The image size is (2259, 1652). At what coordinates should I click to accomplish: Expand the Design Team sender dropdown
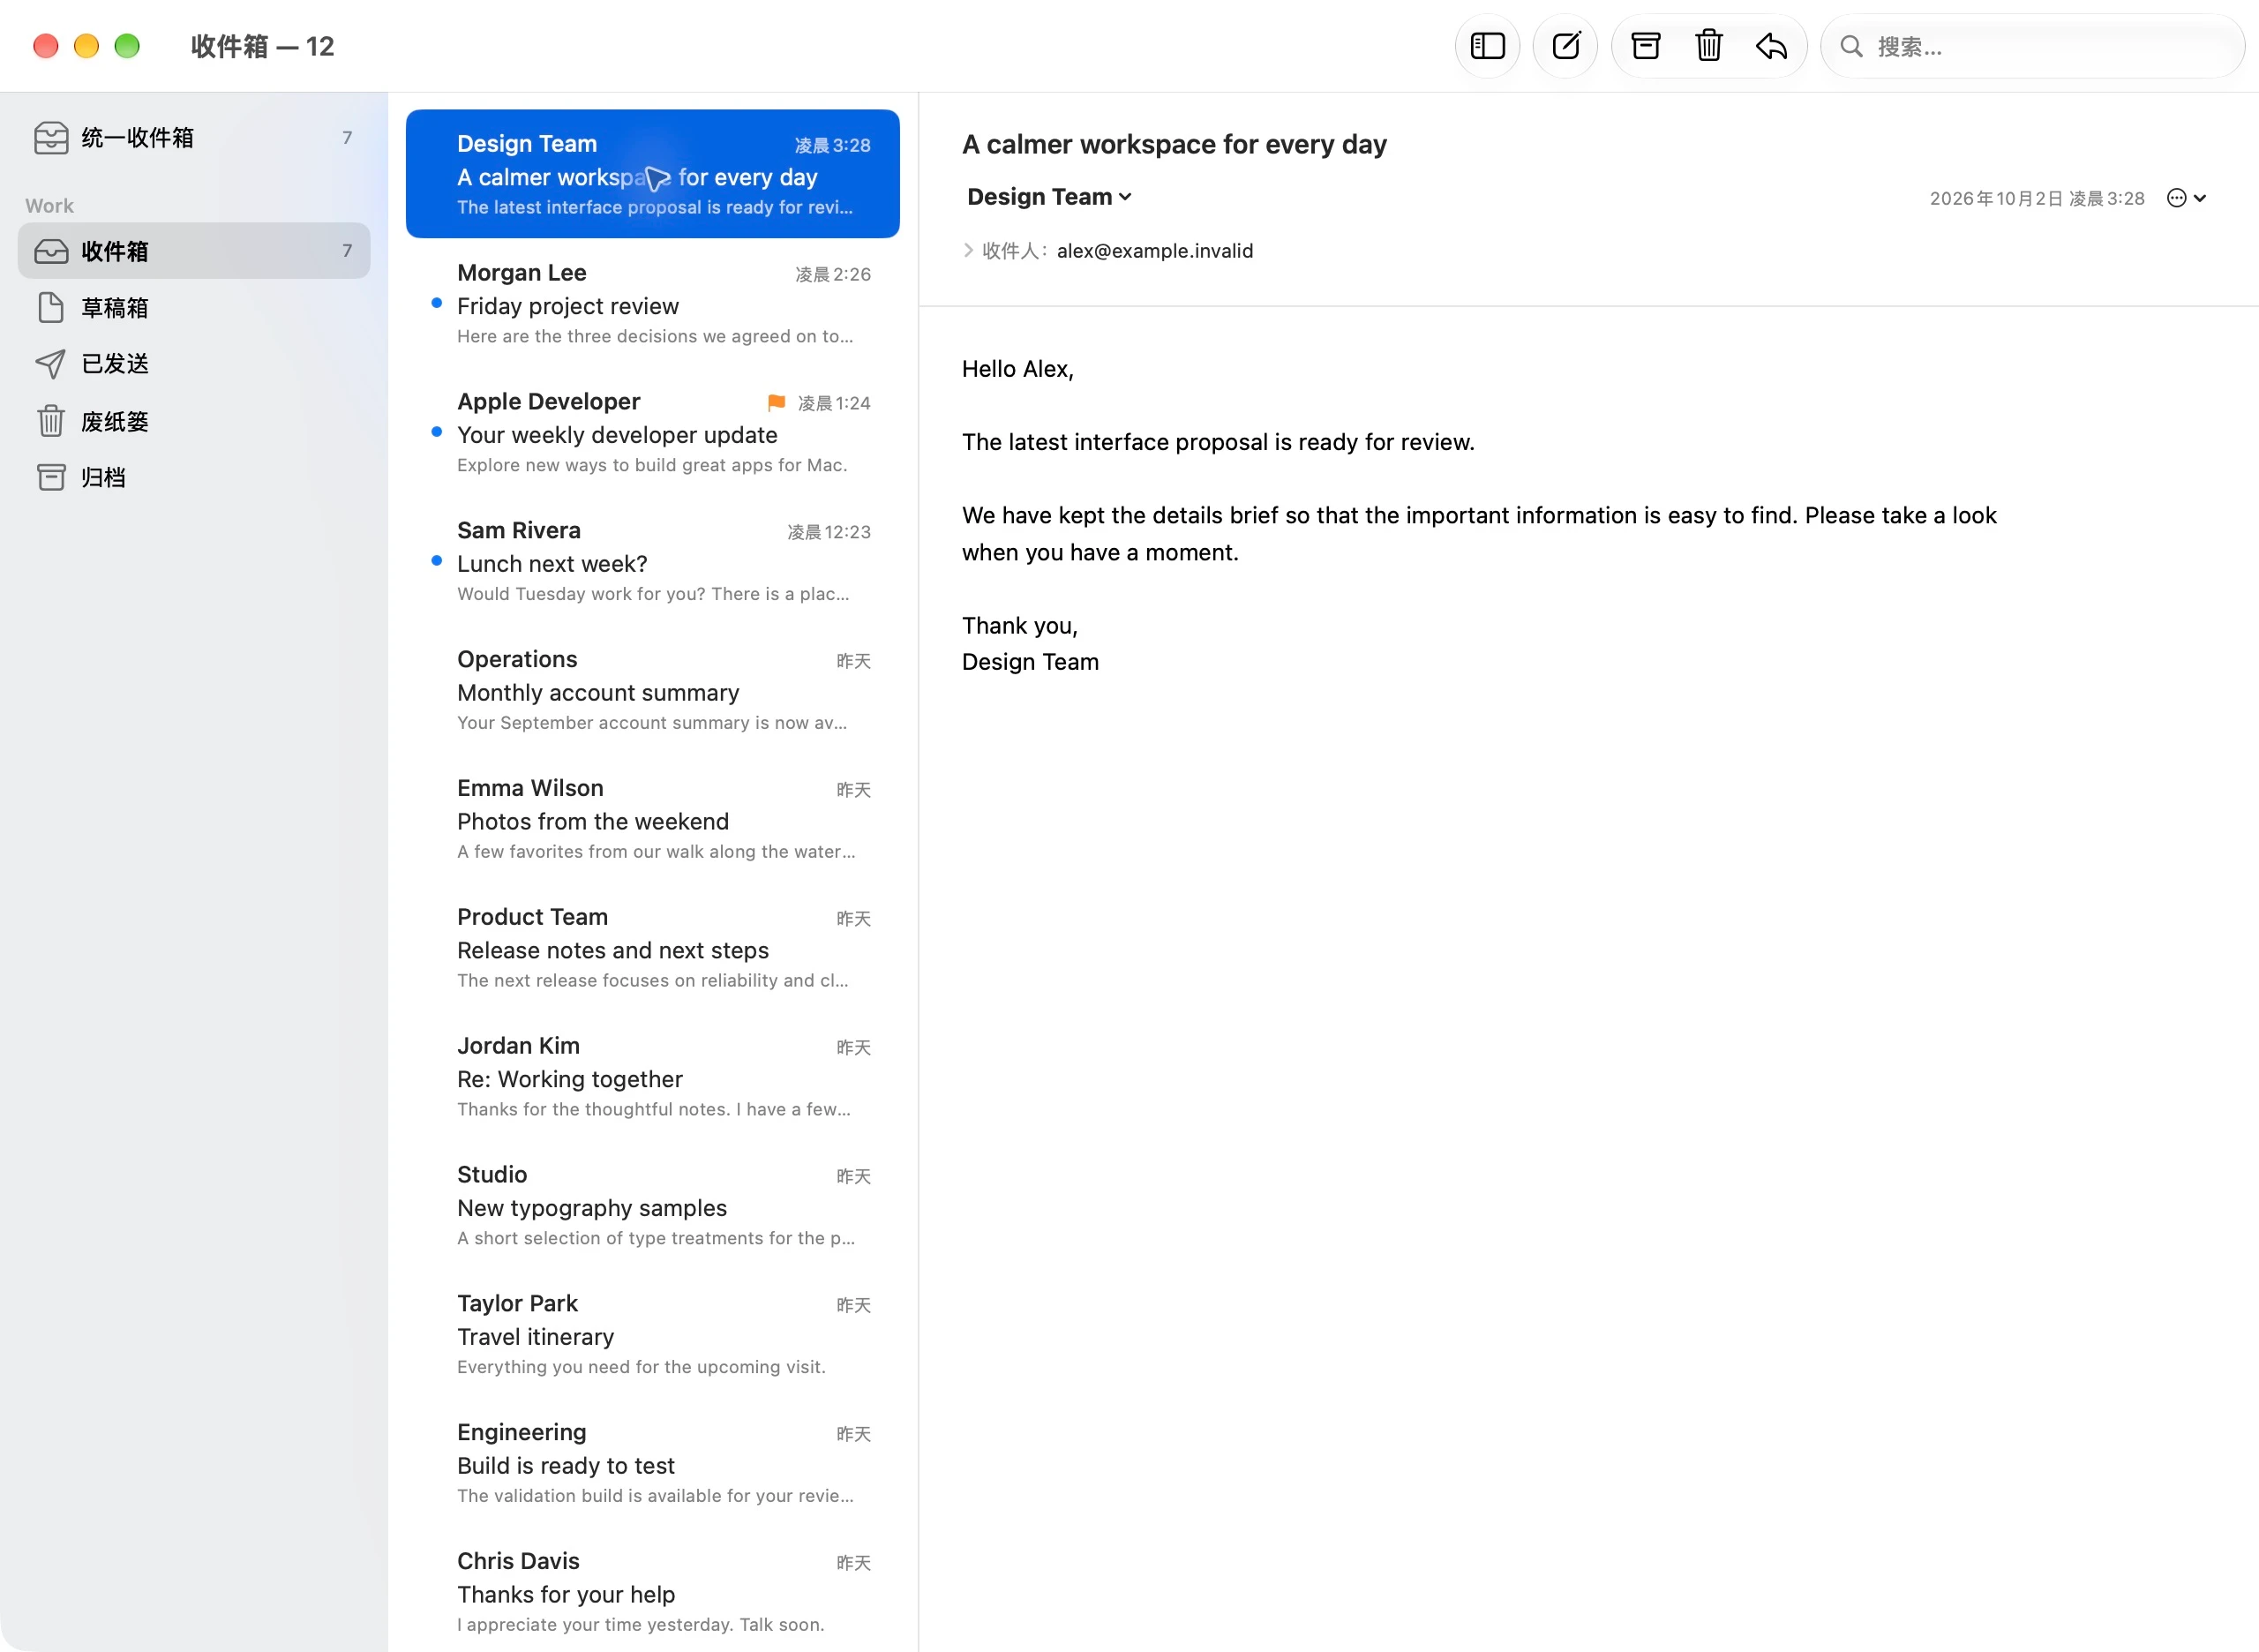point(1048,197)
